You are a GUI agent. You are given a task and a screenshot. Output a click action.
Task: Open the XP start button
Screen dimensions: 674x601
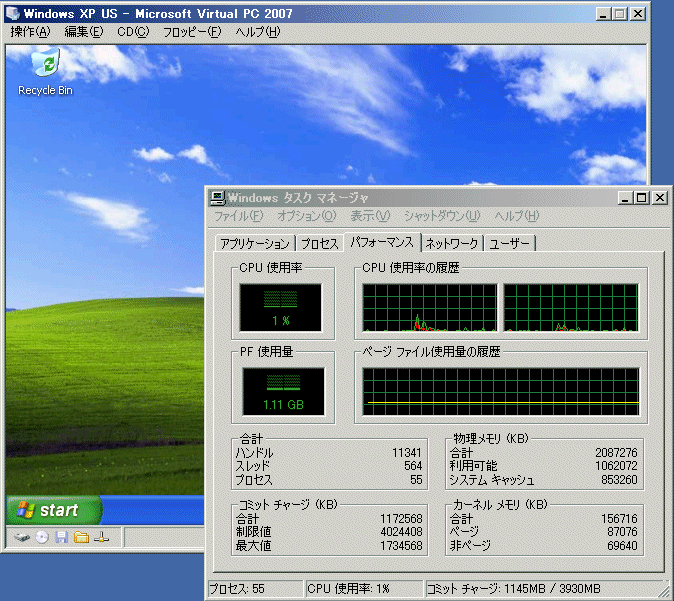tap(54, 510)
